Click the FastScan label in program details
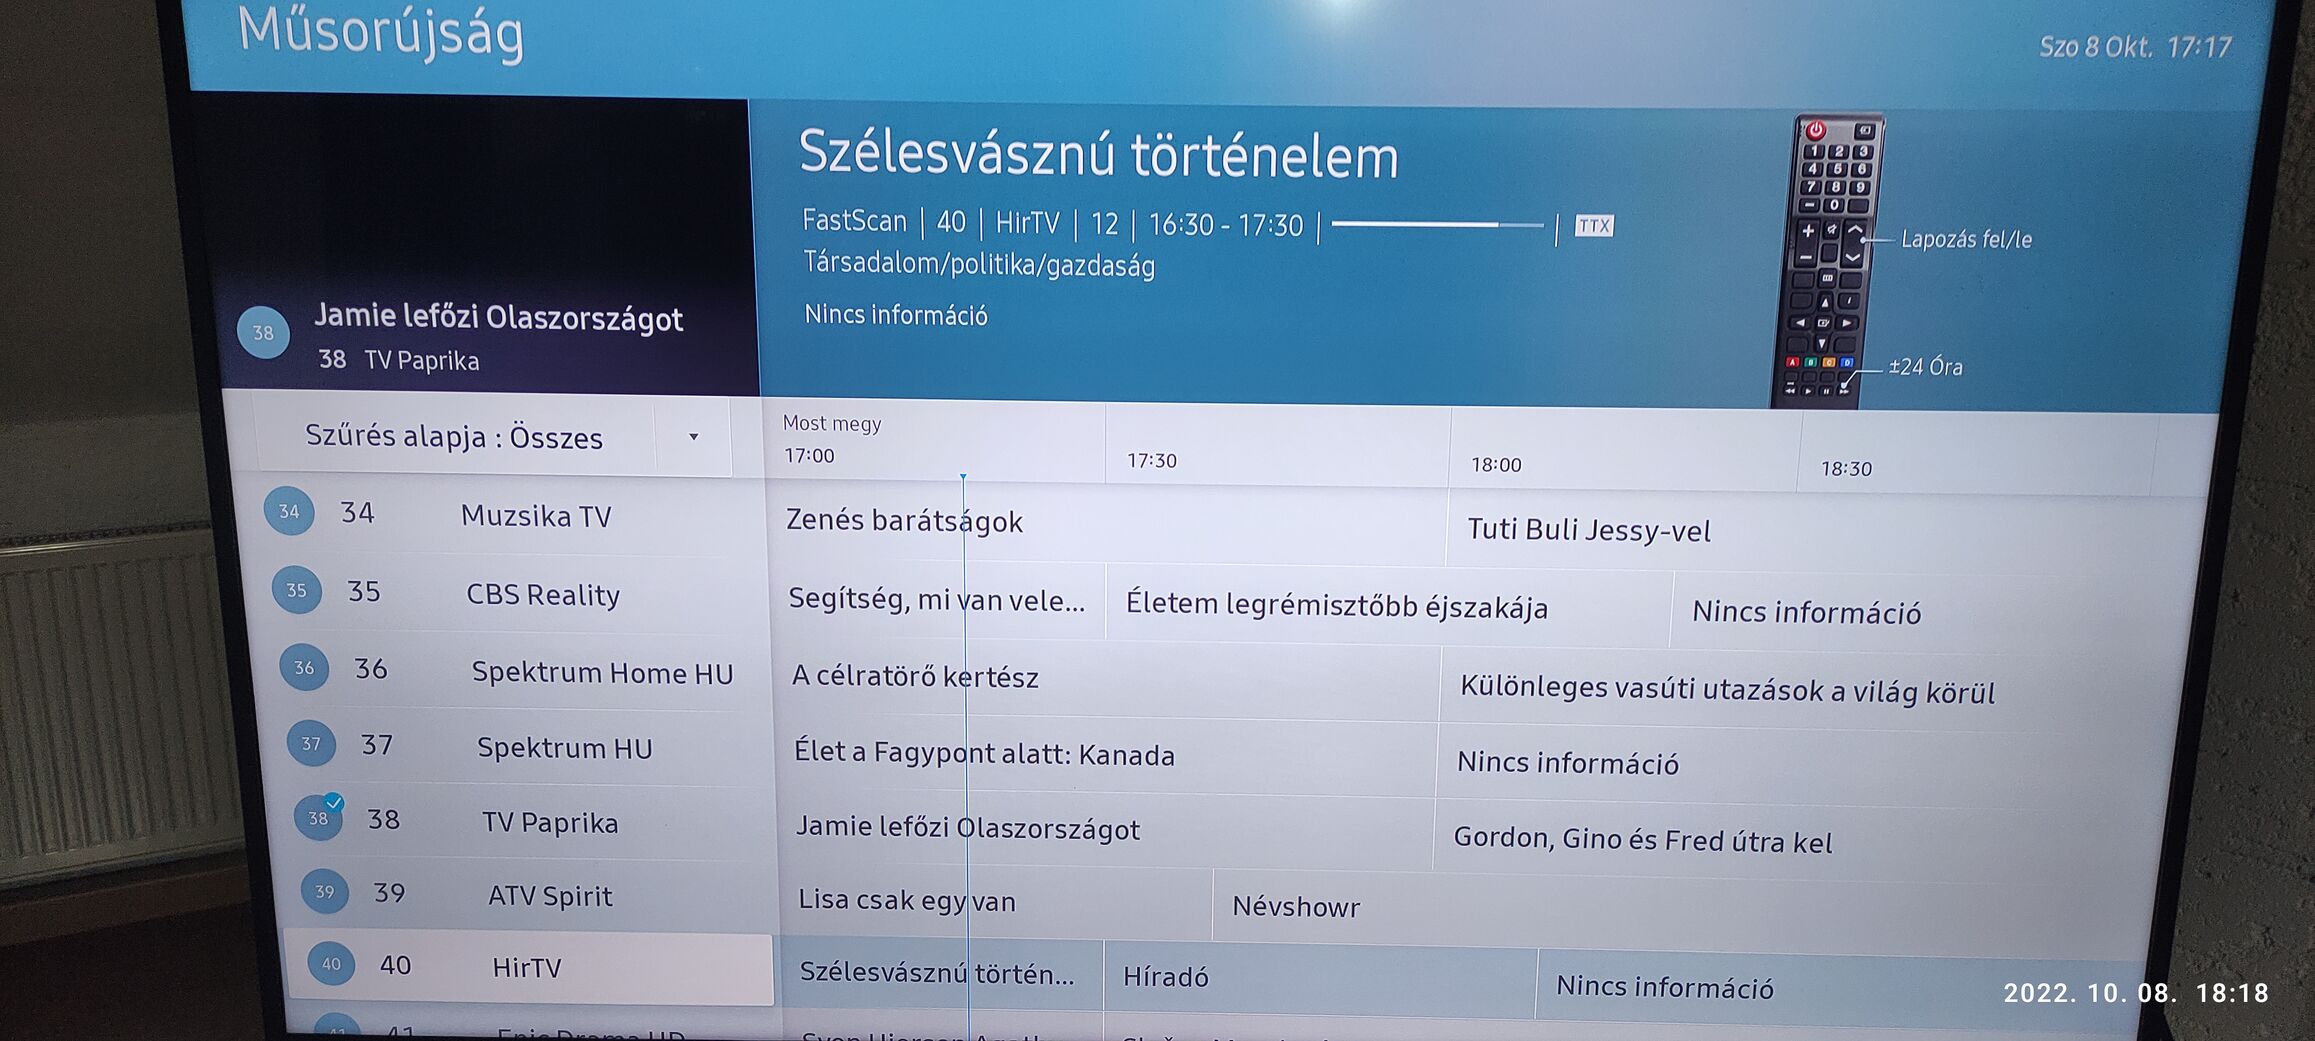Screen dimensions: 2315x1041 click(854, 220)
